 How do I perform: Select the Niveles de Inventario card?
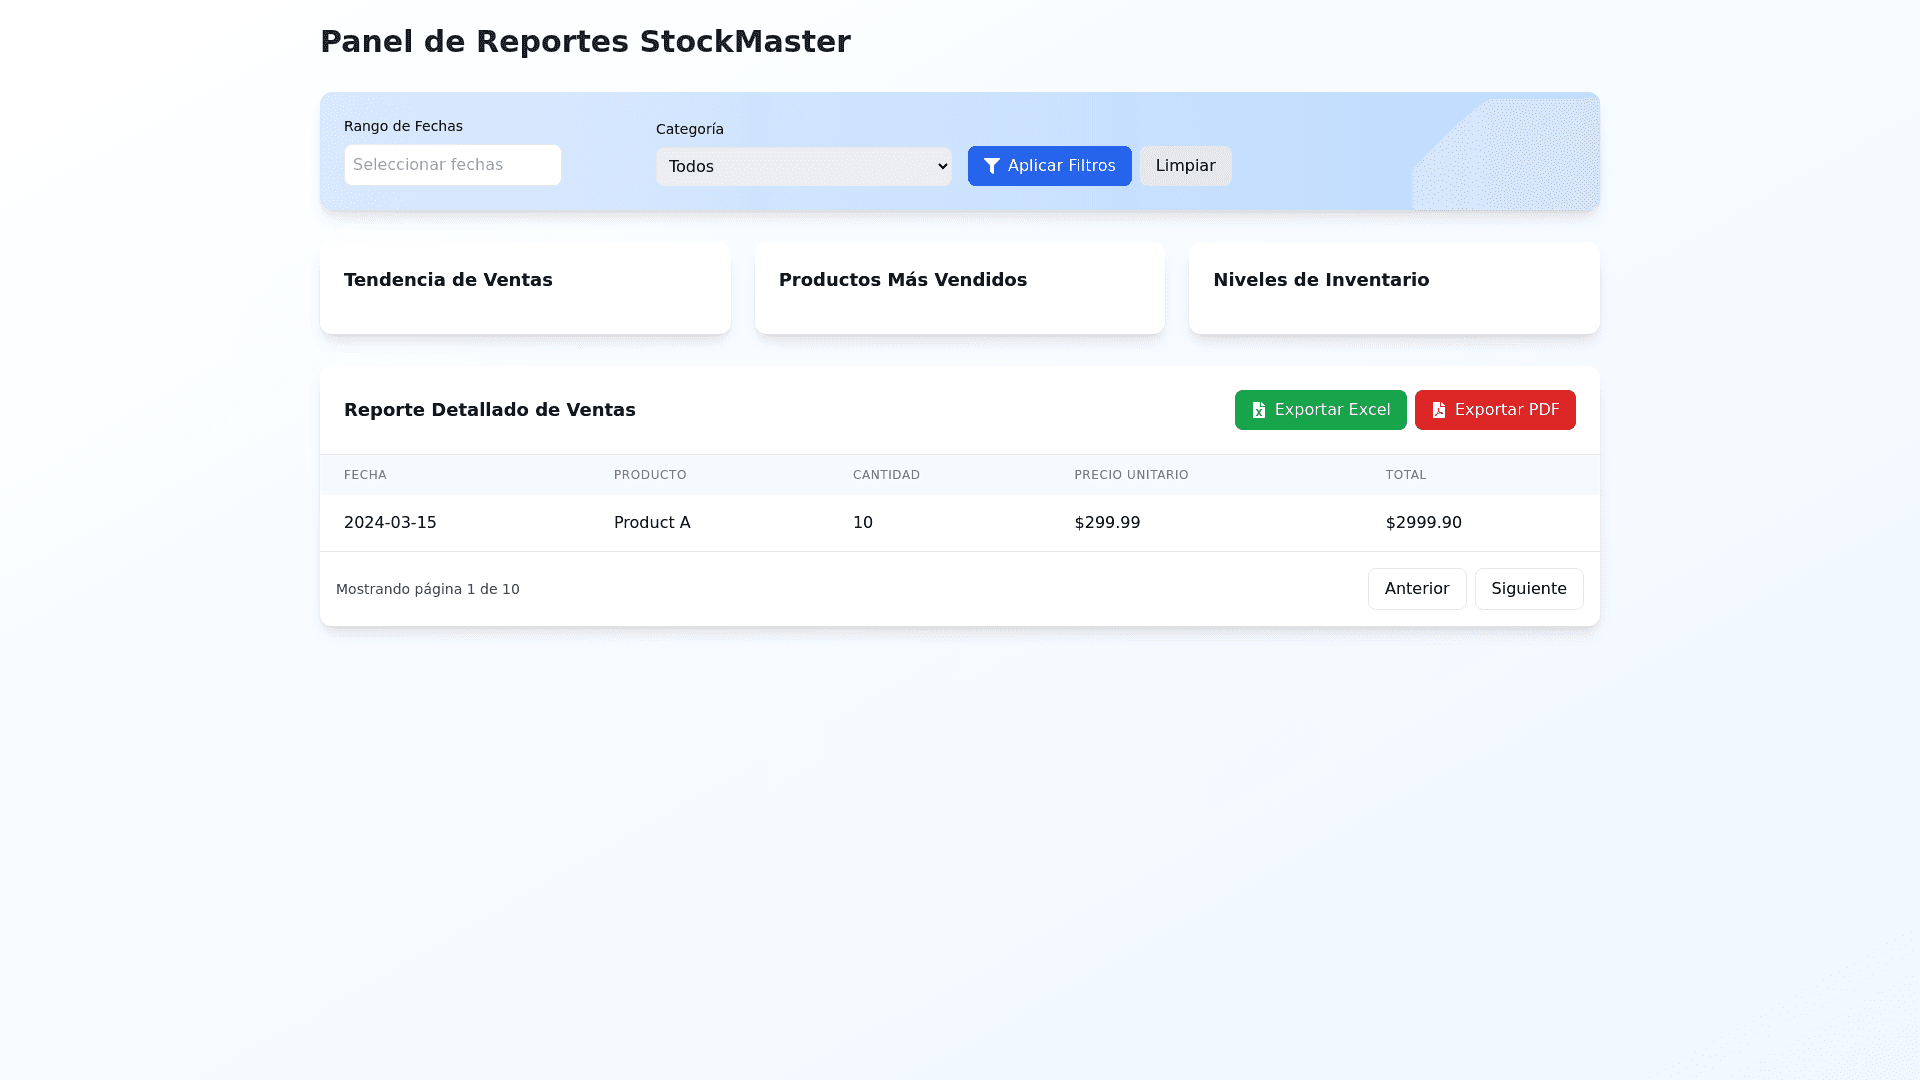point(1393,288)
